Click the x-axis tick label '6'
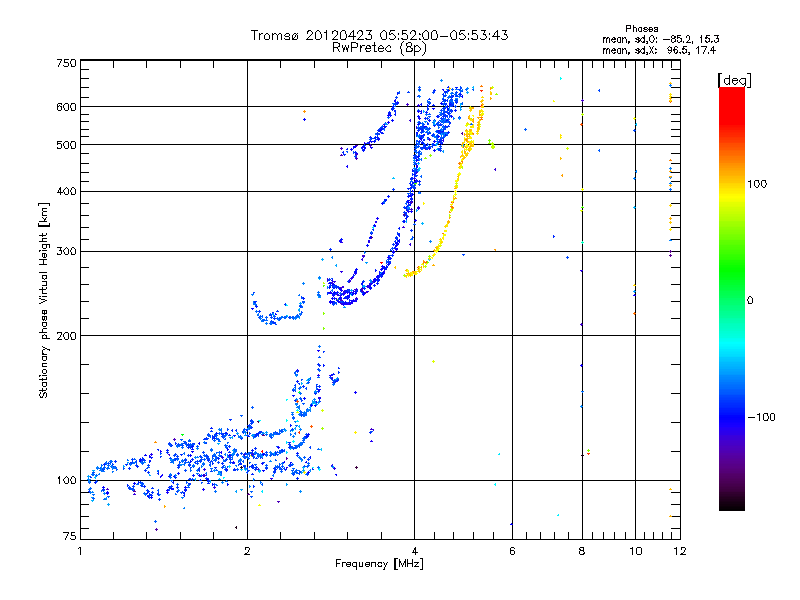 (512, 551)
